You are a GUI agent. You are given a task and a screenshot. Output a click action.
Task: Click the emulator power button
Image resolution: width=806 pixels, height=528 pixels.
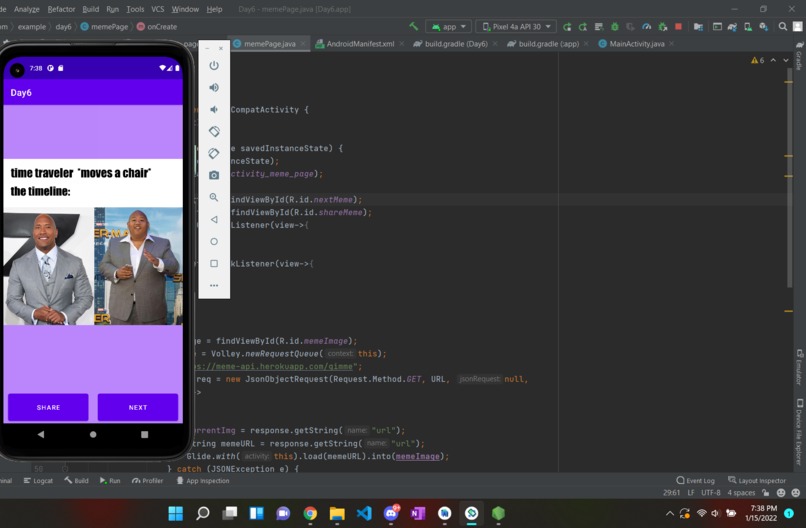click(x=214, y=65)
